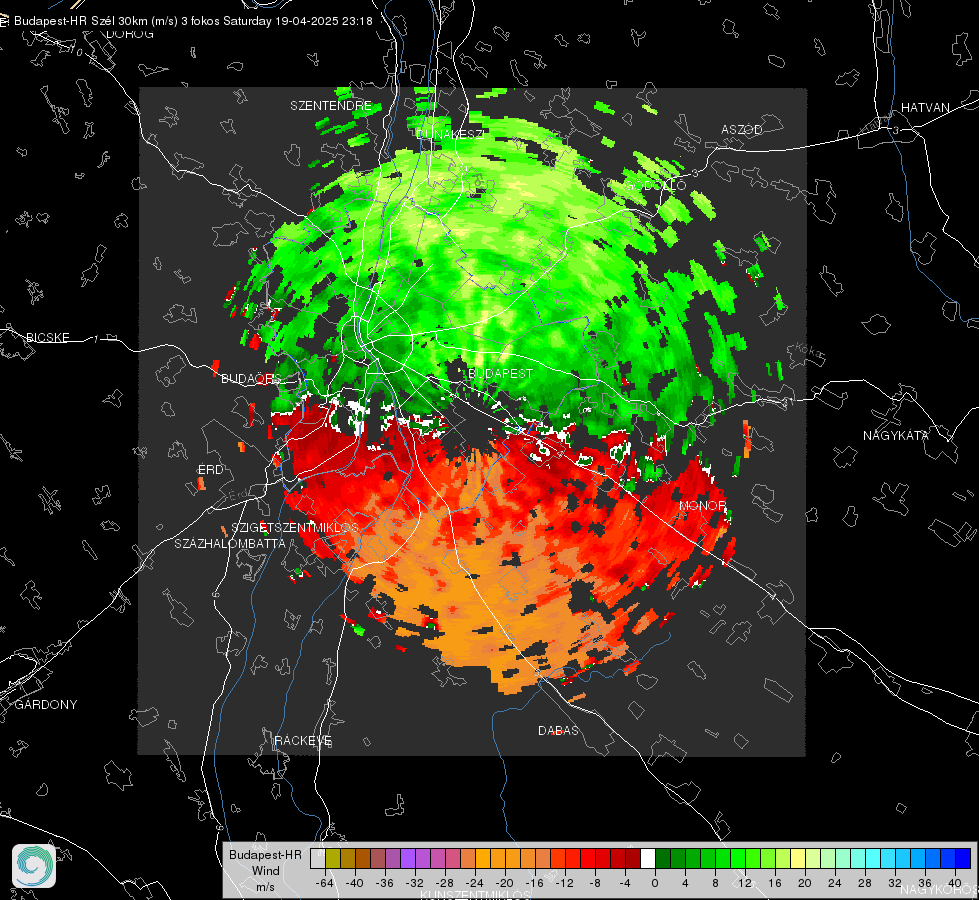Click the SZIGETSZENTMIKLÓS label
The height and width of the screenshot is (900, 979).
295,527
